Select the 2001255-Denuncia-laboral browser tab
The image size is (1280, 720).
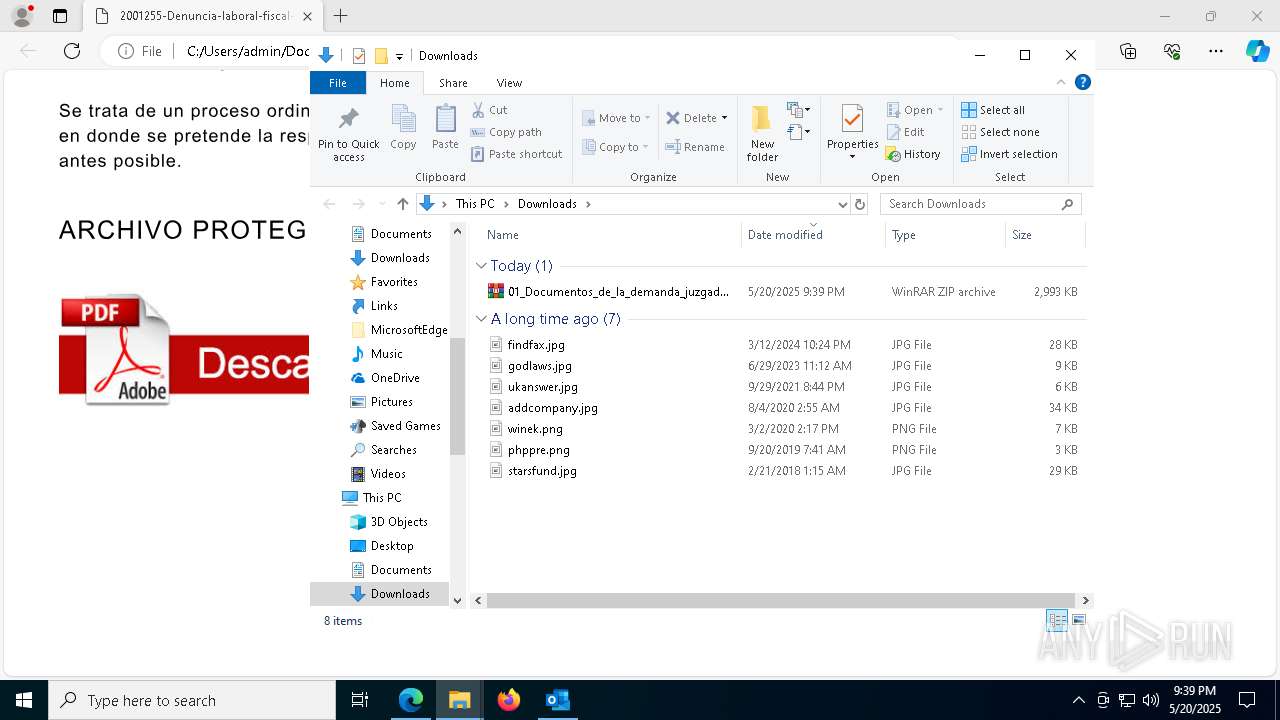point(203,16)
